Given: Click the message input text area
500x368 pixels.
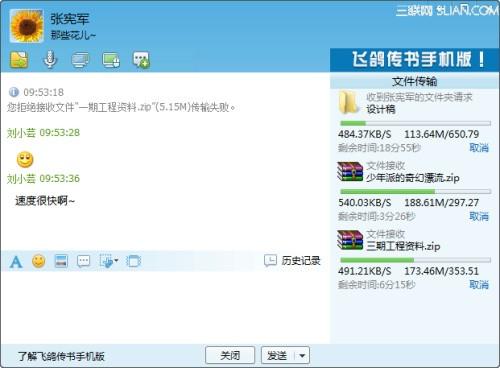Looking at the screenshot, I should 165,307.
